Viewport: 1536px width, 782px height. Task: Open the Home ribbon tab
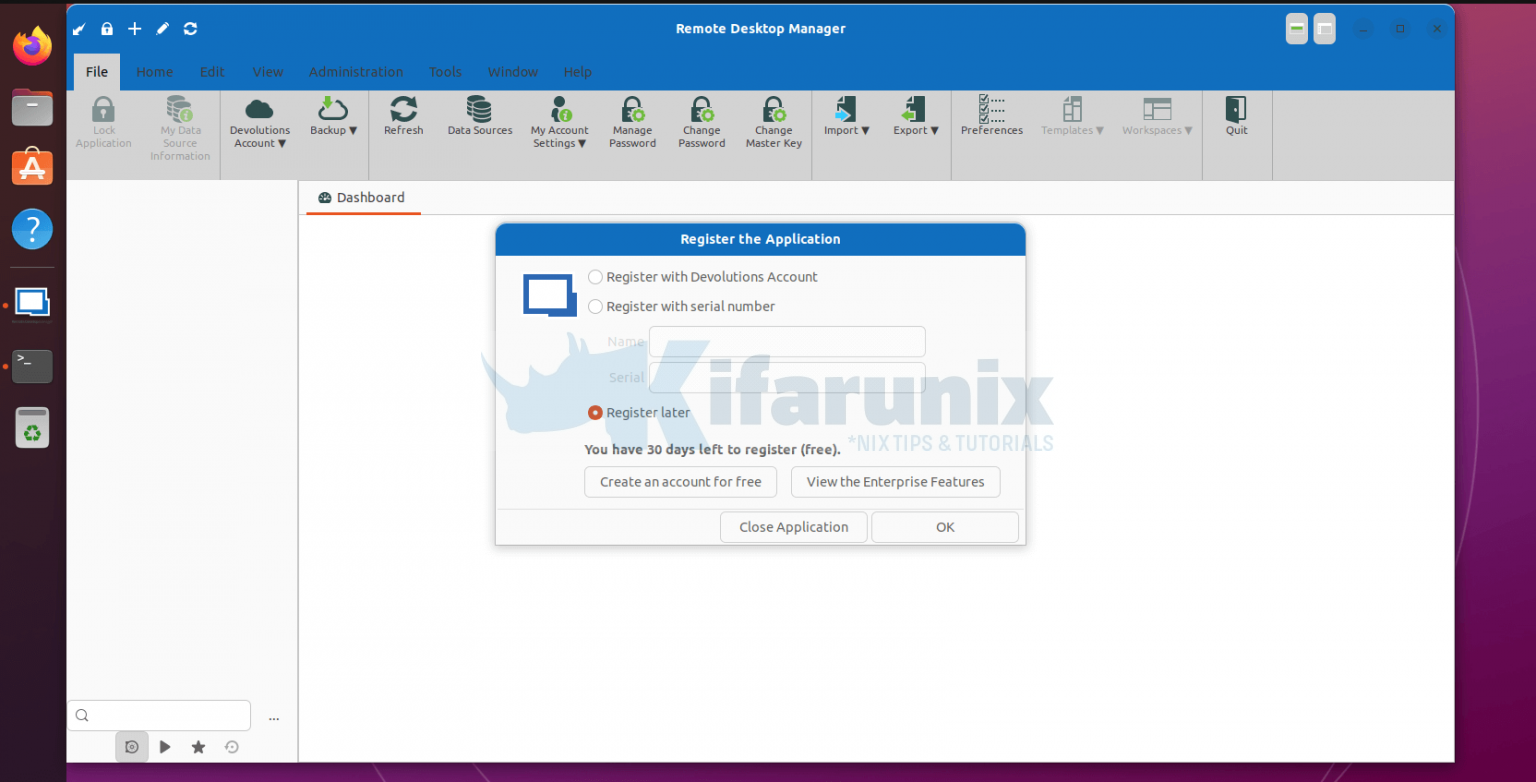tap(155, 72)
